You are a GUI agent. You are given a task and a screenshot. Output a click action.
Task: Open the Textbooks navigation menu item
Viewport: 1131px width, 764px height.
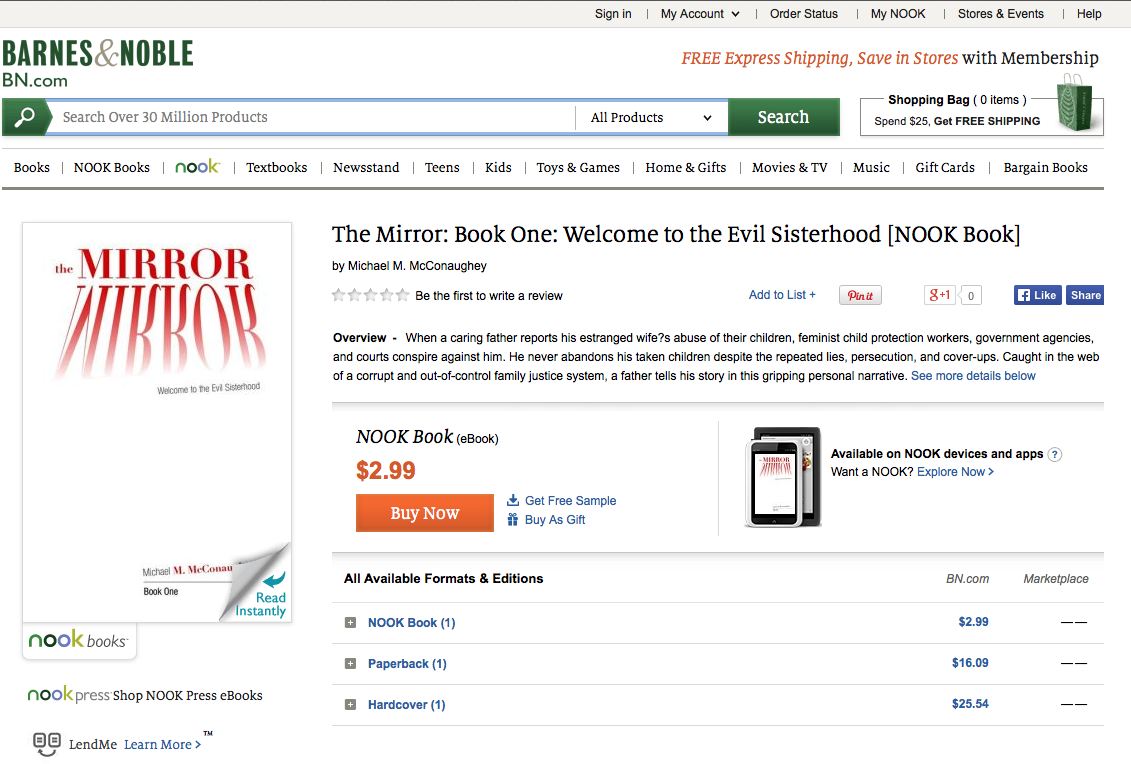tap(276, 168)
